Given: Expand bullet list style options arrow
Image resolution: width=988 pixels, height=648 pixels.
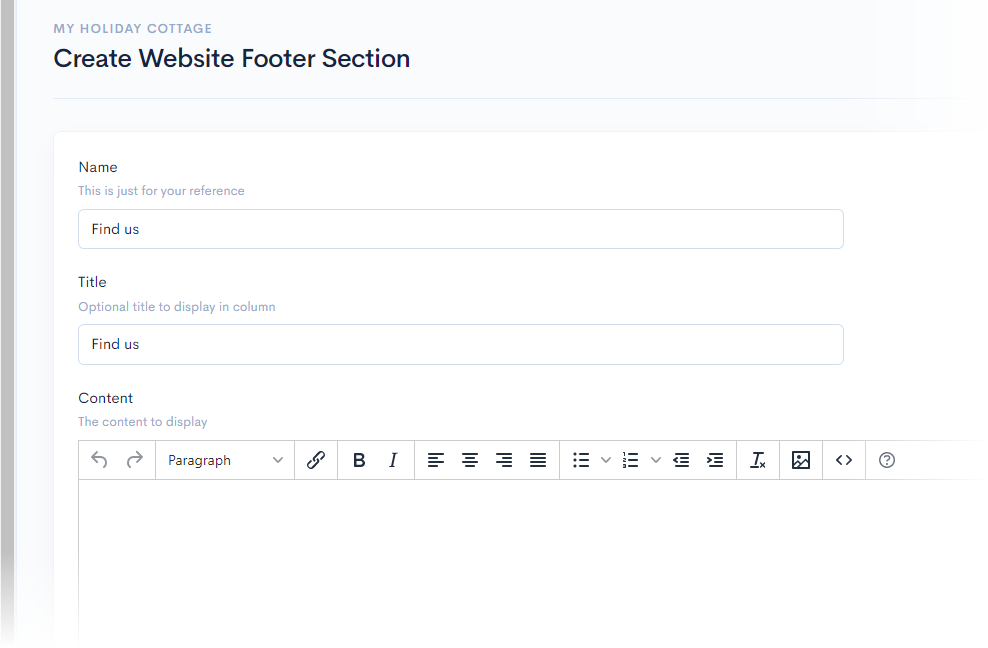Looking at the screenshot, I should pos(606,460).
